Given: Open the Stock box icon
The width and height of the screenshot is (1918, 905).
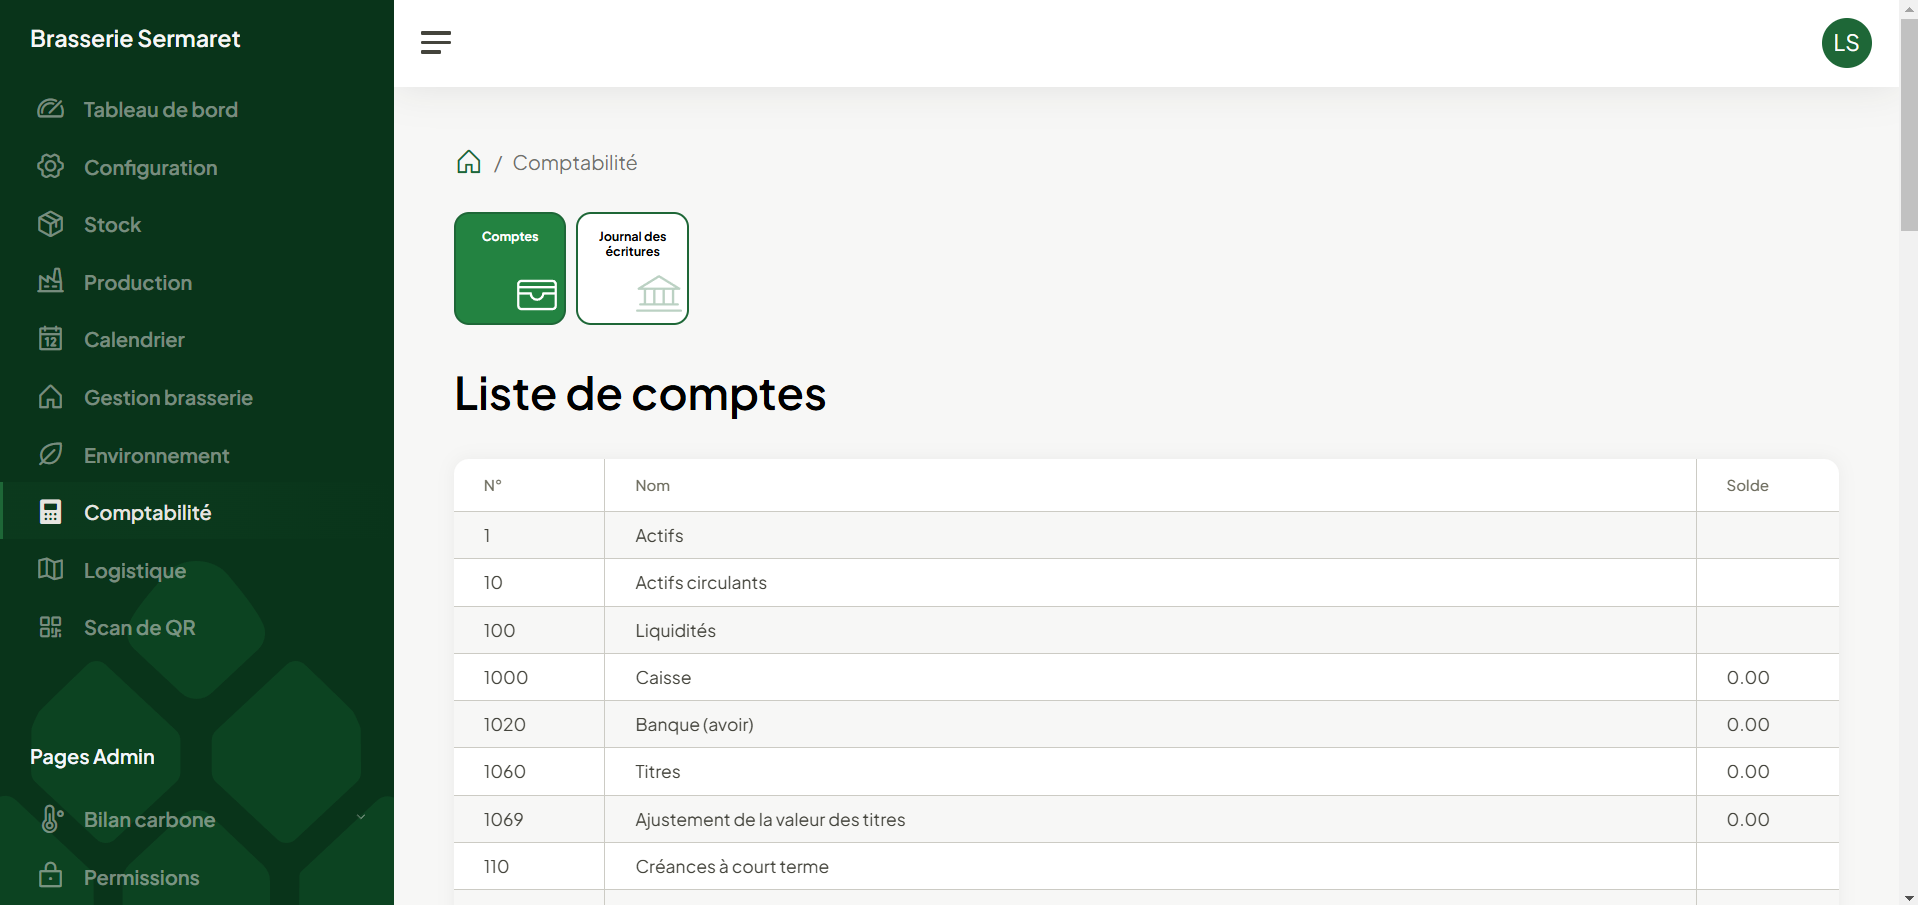Looking at the screenshot, I should coord(51,225).
